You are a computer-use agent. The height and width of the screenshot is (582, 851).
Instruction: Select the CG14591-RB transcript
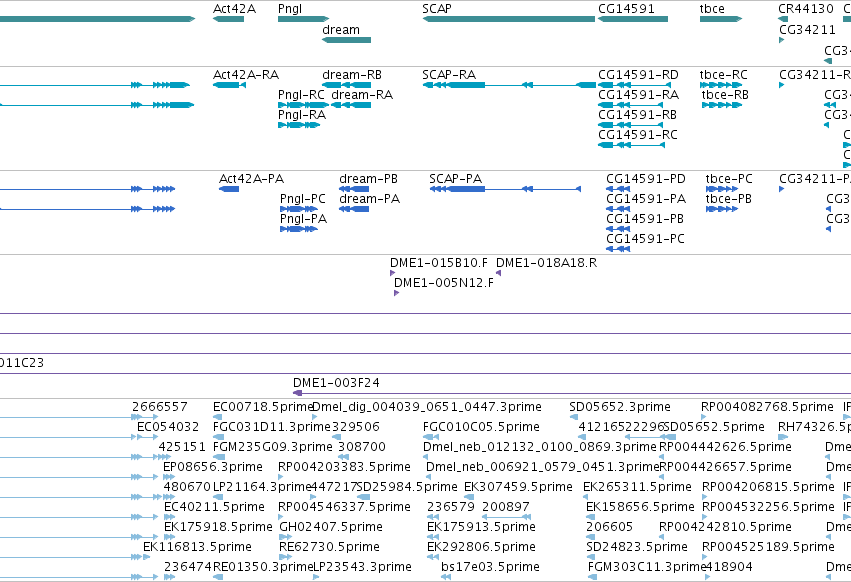pos(631,125)
